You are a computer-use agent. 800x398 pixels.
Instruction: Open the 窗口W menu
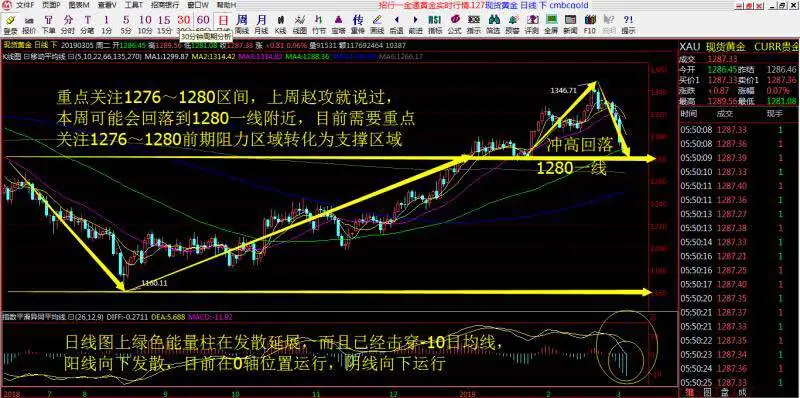pyautogui.click(x=198, y=5)
